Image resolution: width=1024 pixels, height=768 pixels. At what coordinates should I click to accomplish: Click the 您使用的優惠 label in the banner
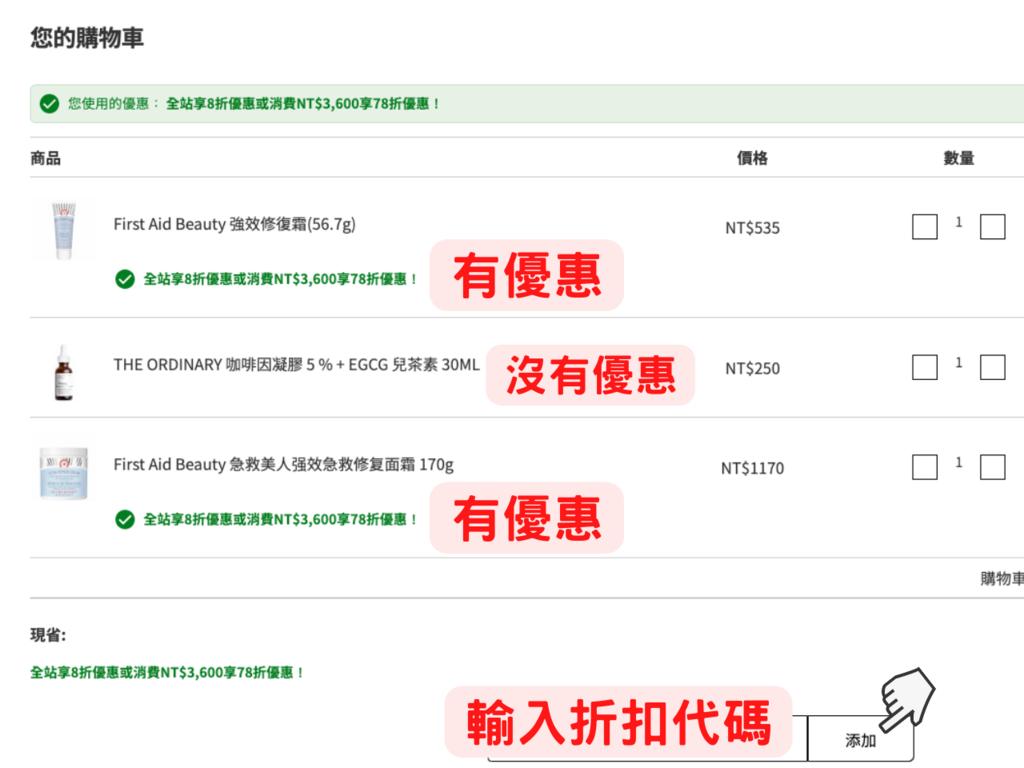coord(114,104)
